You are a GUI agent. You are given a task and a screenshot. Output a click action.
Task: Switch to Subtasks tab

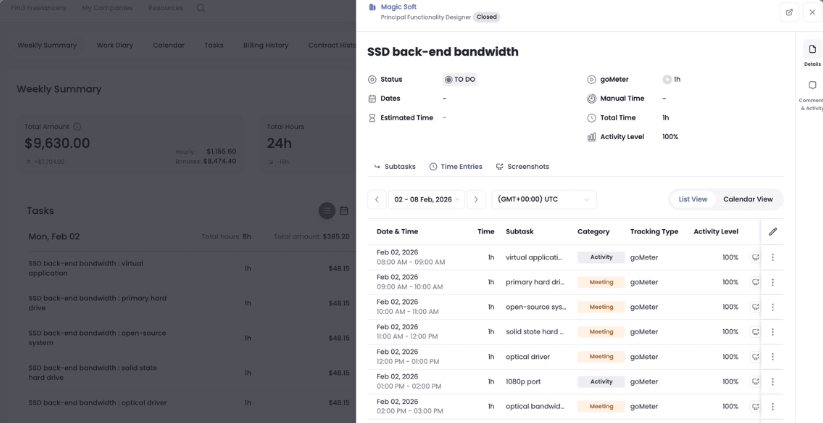coord(395,166)
